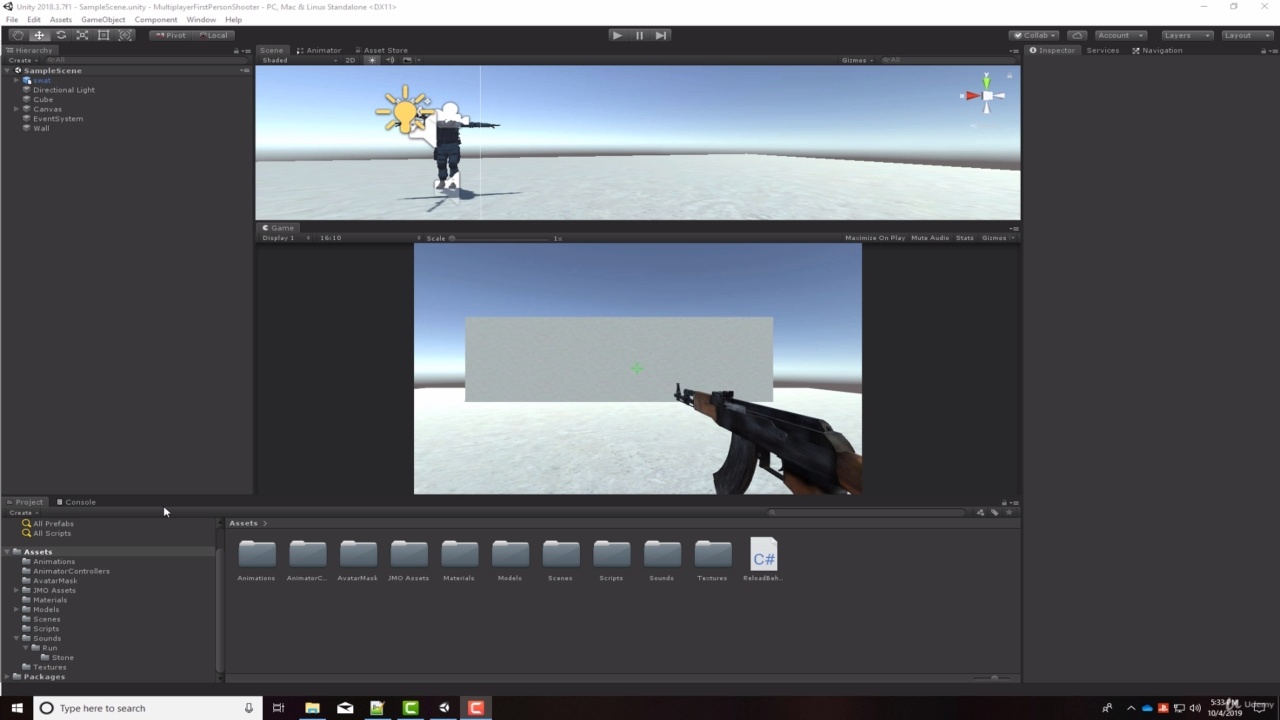Toggle Pivot handle position mode
The width and height of the screenshot is (1280, 720).
click(x=170, y=35)
